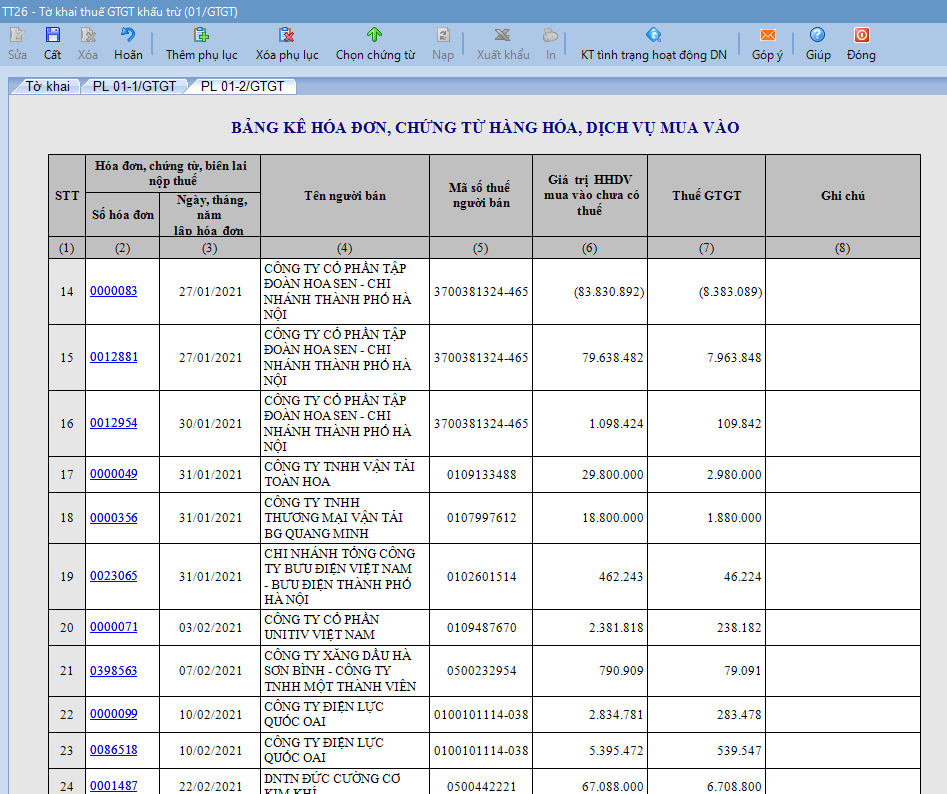Send feedback via Góp ý envelope
This screenshot has width=947, height=794.
[768, 35]
